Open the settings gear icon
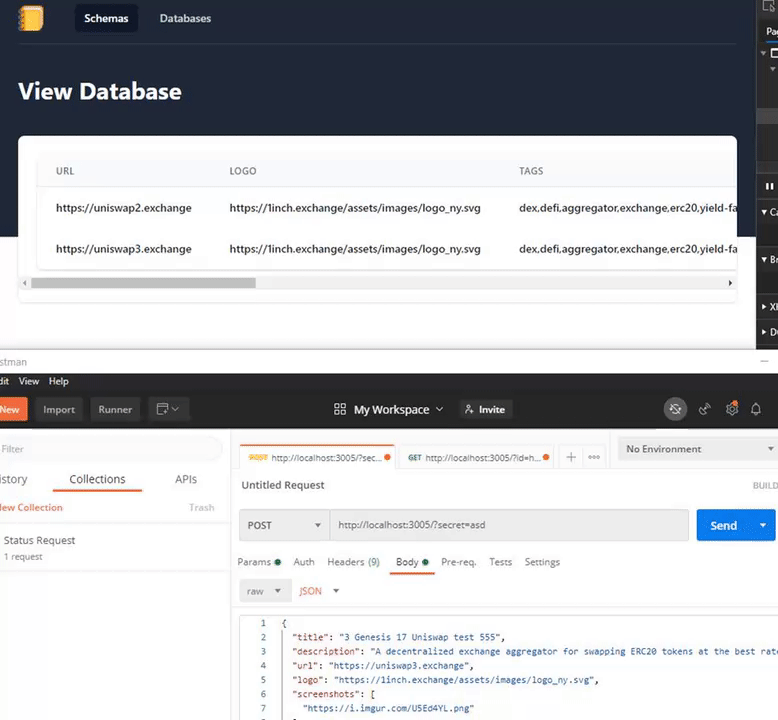The image size is (778, 720). (732, 408)
